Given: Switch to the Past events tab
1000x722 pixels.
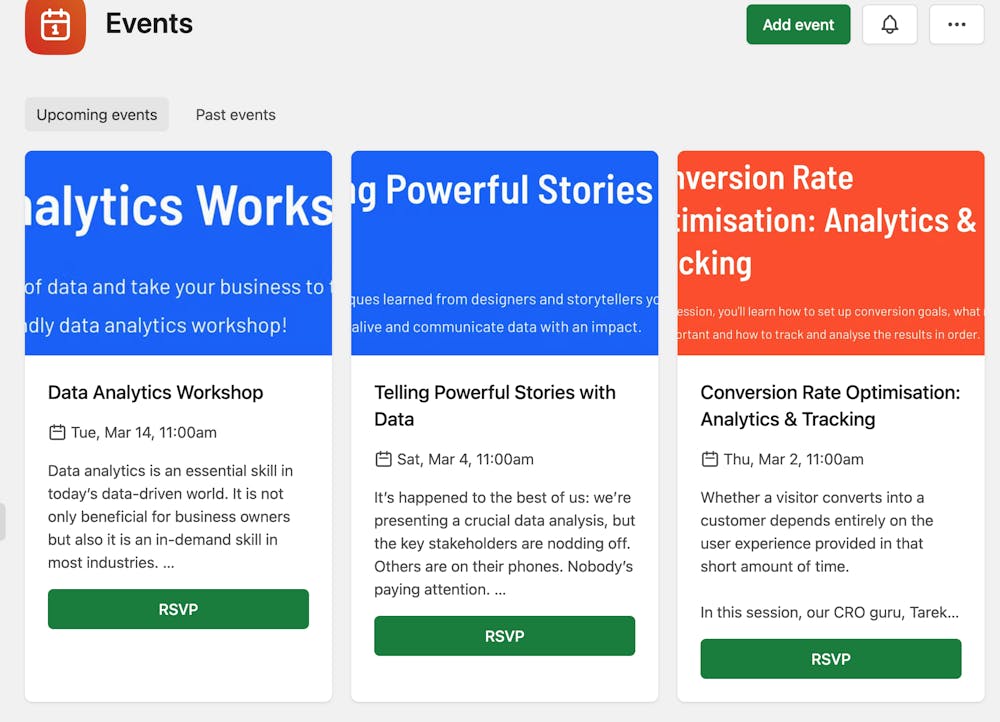Looking at the screenshot, I should coord(235,115).
